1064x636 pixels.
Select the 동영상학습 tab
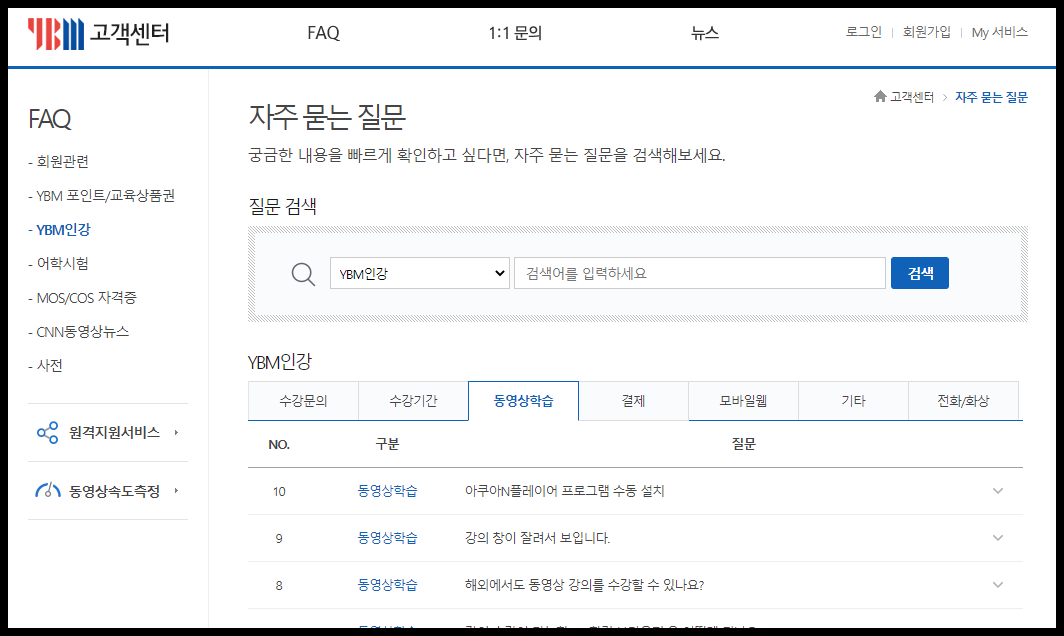523,401
